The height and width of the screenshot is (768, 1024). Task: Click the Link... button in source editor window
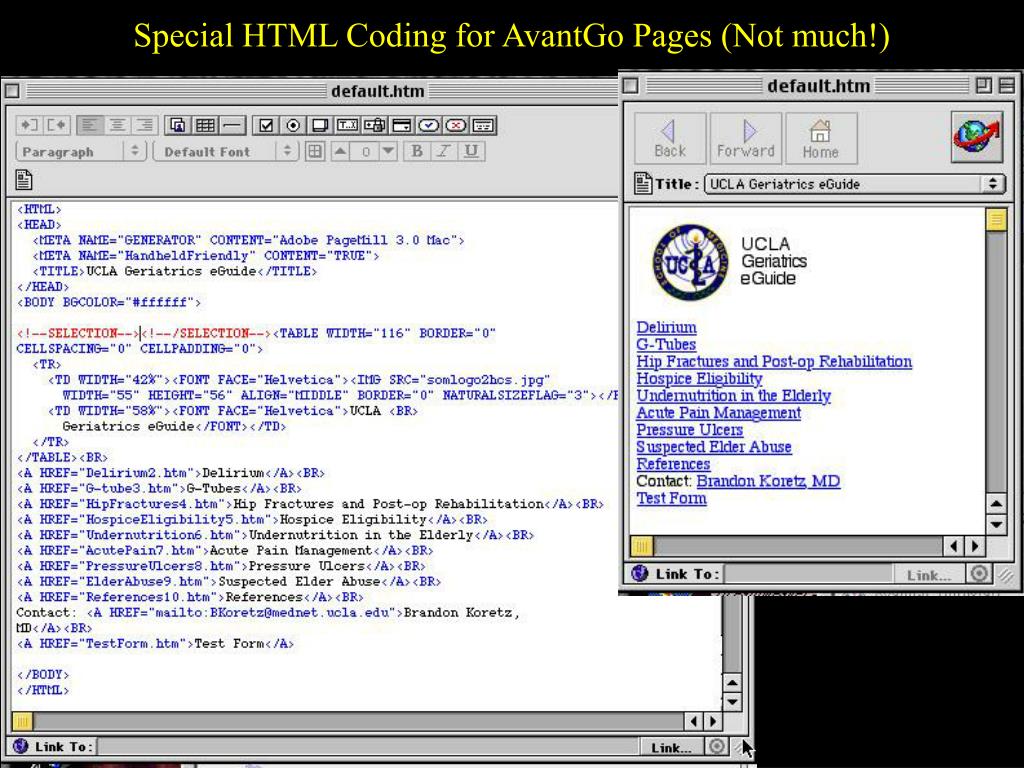(671, 747)
